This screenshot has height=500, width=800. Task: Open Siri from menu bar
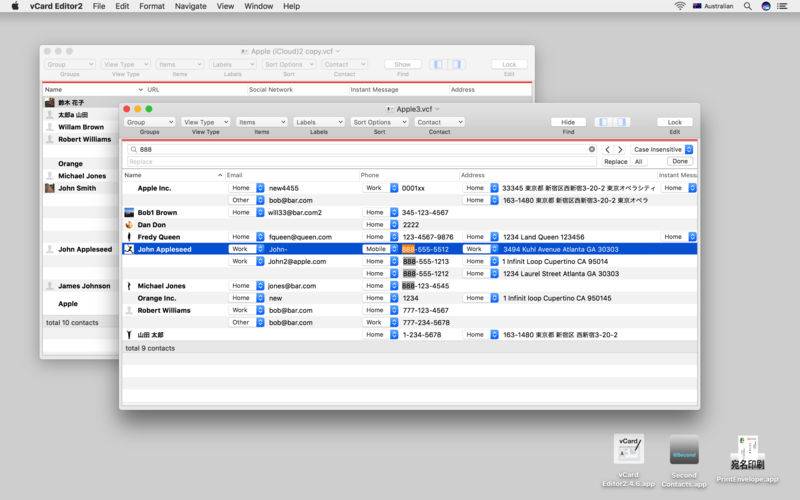[766, 6]
